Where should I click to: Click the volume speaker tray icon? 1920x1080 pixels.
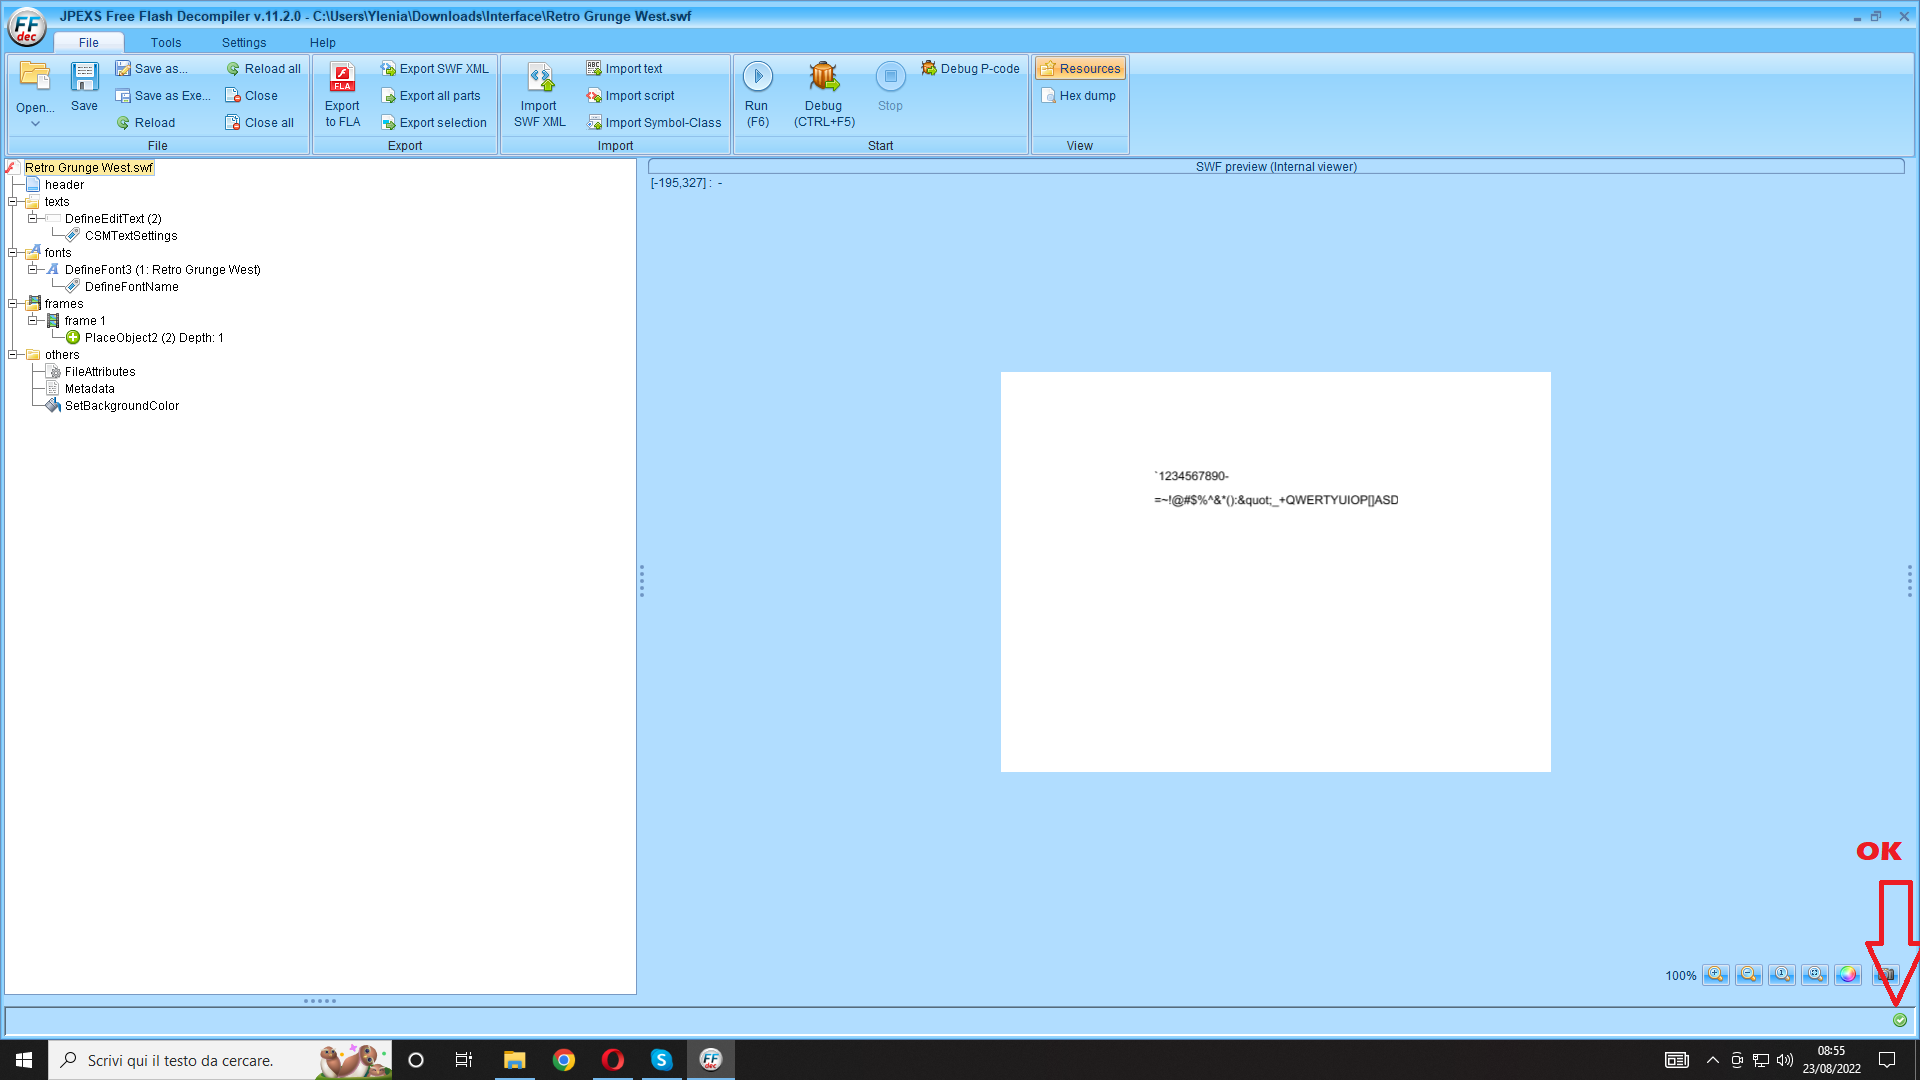pos(1785,1060)
